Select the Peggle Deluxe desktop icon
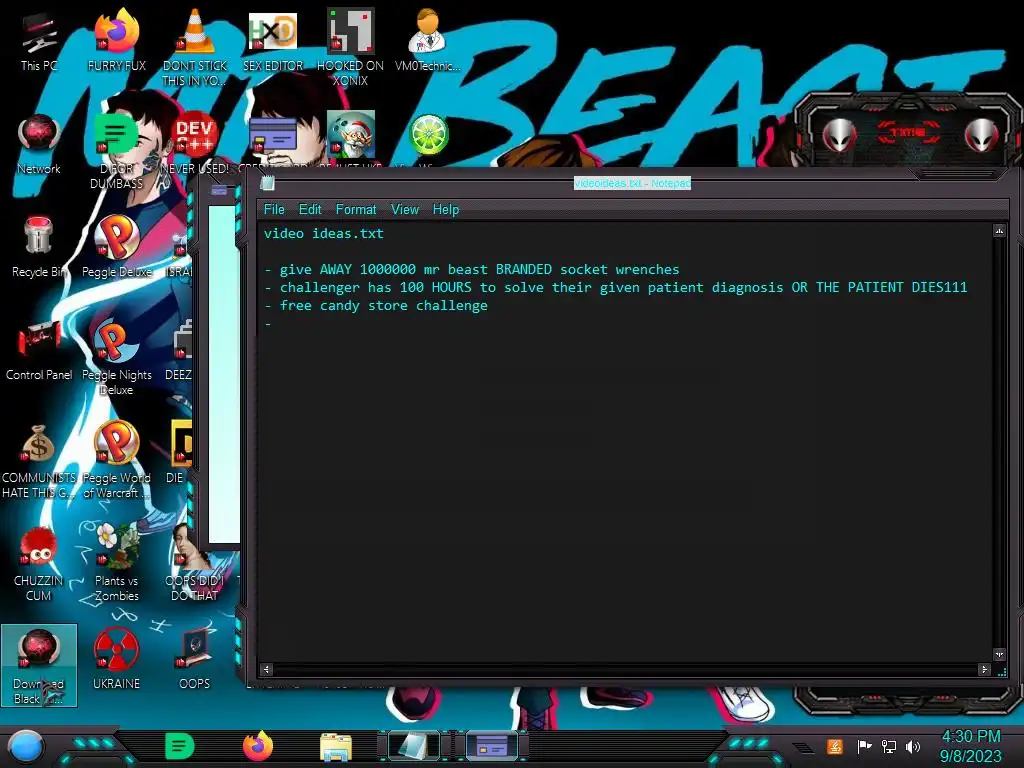The height and width of the screenshot is (768, 1024). click(117, 247)
